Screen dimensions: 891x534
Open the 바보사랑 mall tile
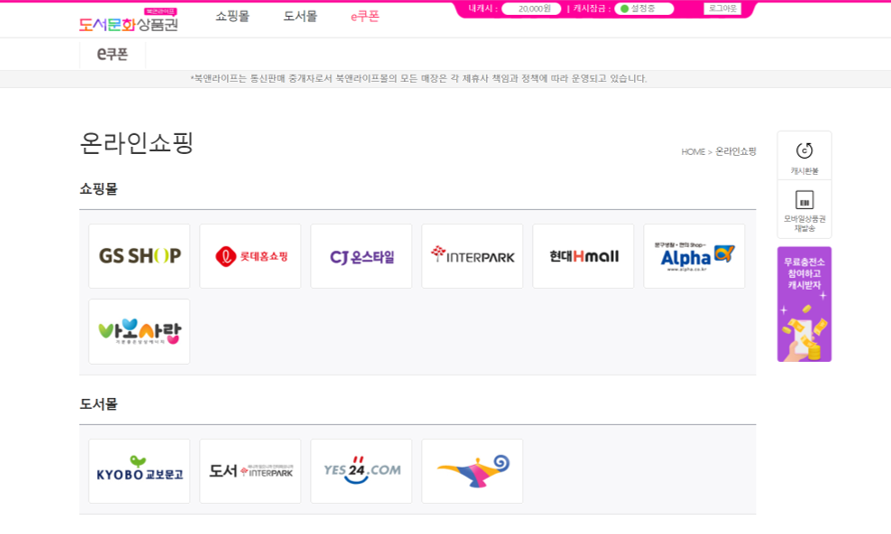[139, 332]
